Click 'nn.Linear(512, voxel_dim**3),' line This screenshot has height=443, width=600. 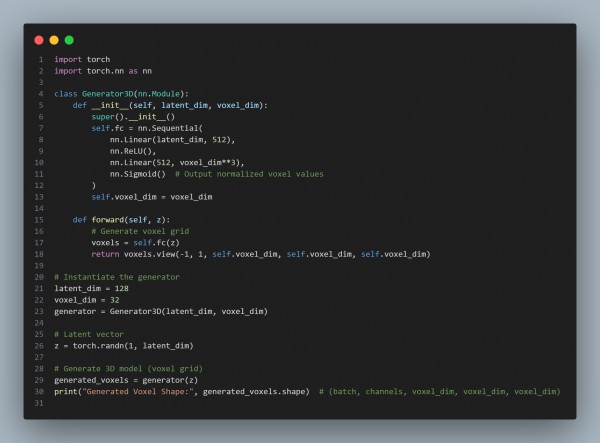click(x=177, y=163)
